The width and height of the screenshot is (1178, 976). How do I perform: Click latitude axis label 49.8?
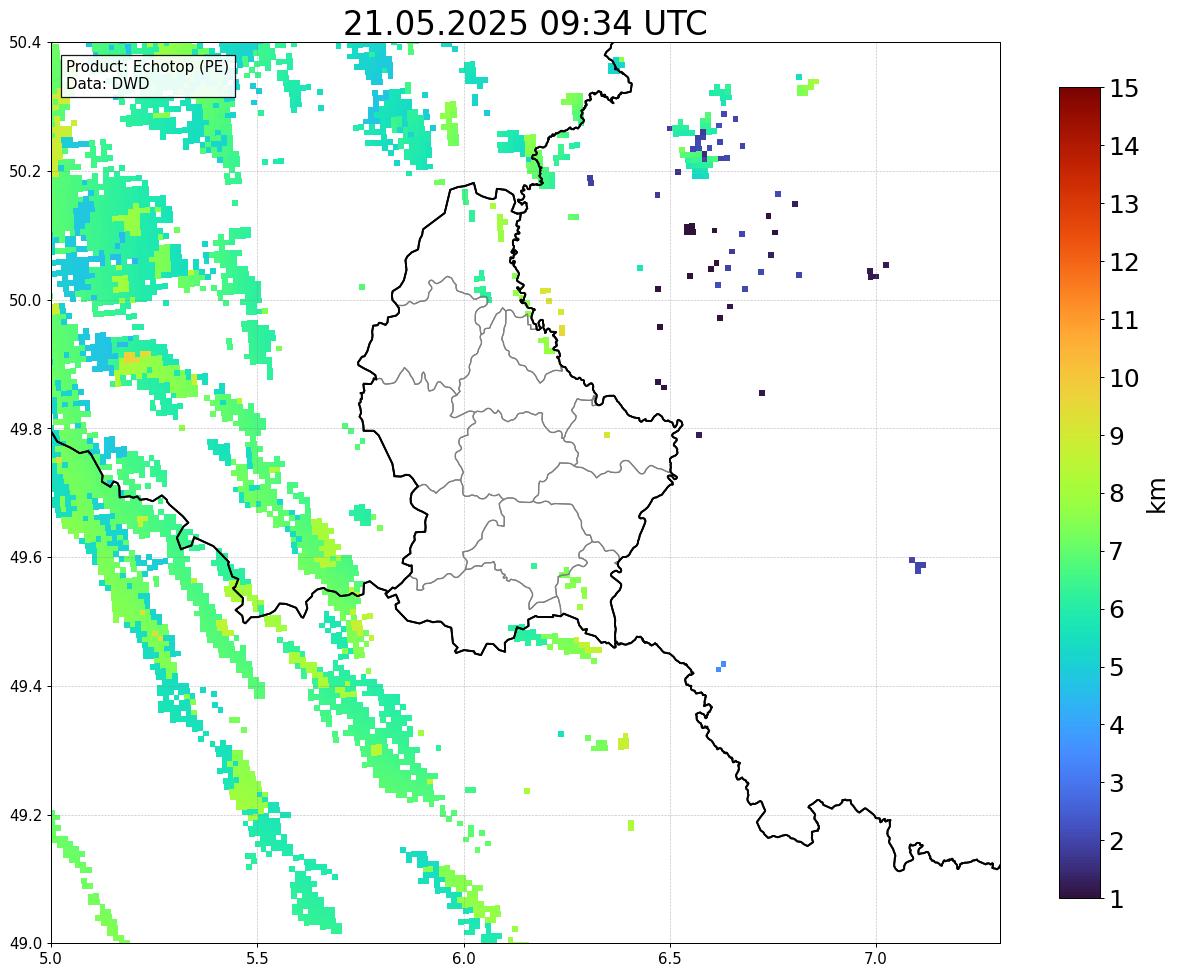point(24,429)
